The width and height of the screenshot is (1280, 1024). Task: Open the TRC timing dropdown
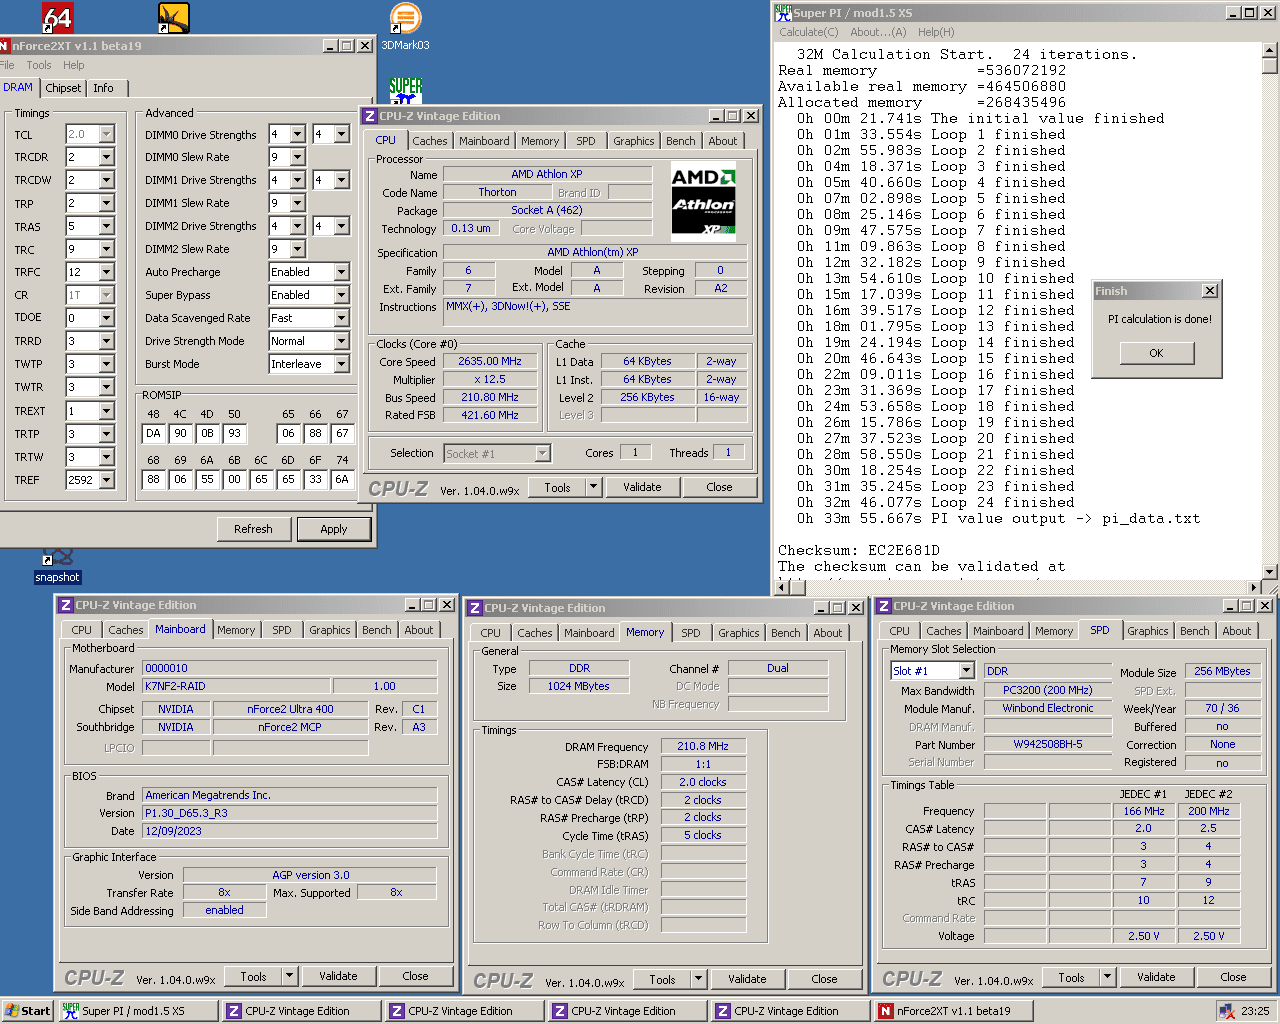point(106,249)
